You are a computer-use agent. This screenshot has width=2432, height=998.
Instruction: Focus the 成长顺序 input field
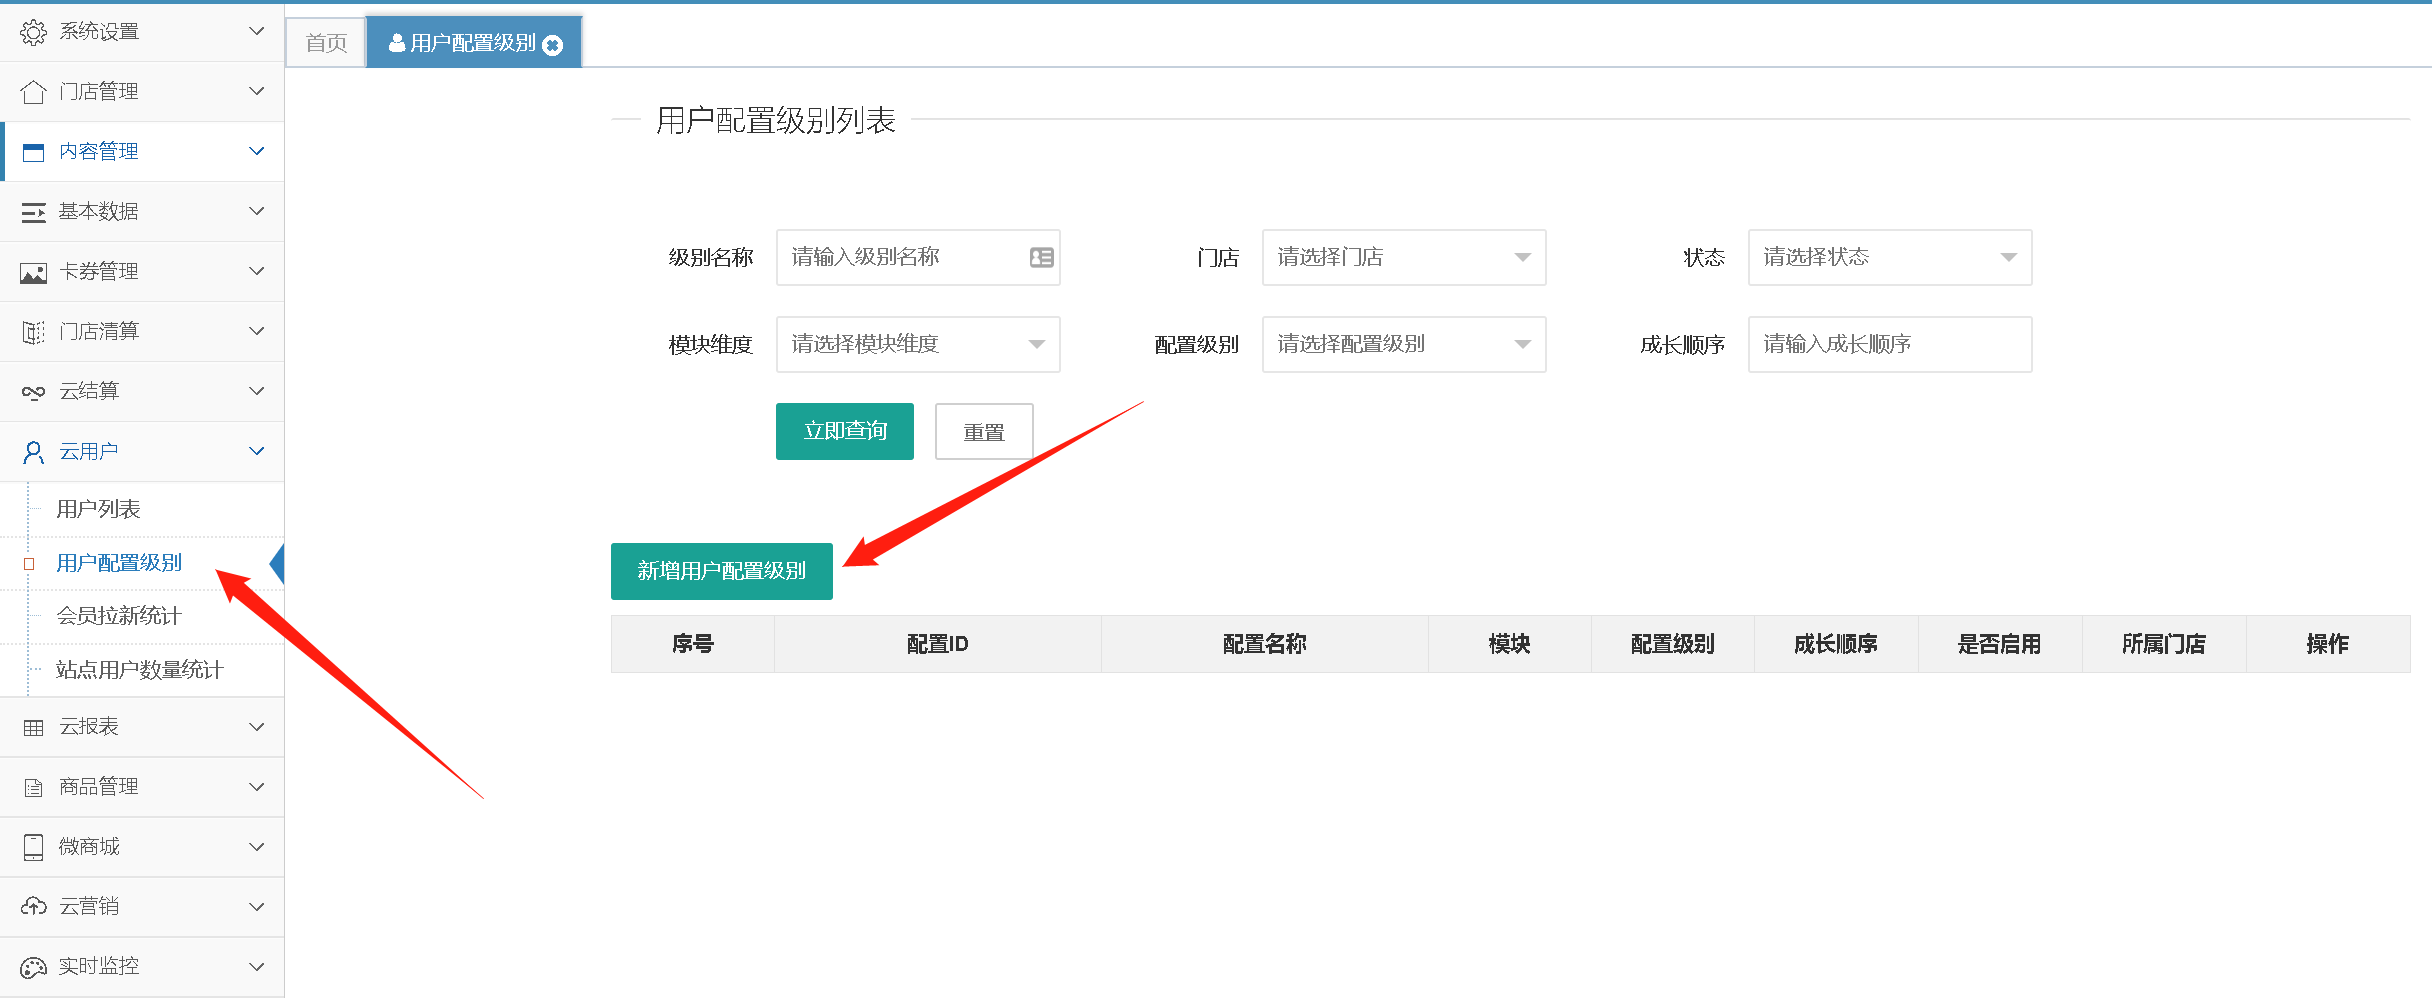pos(1889,345)
